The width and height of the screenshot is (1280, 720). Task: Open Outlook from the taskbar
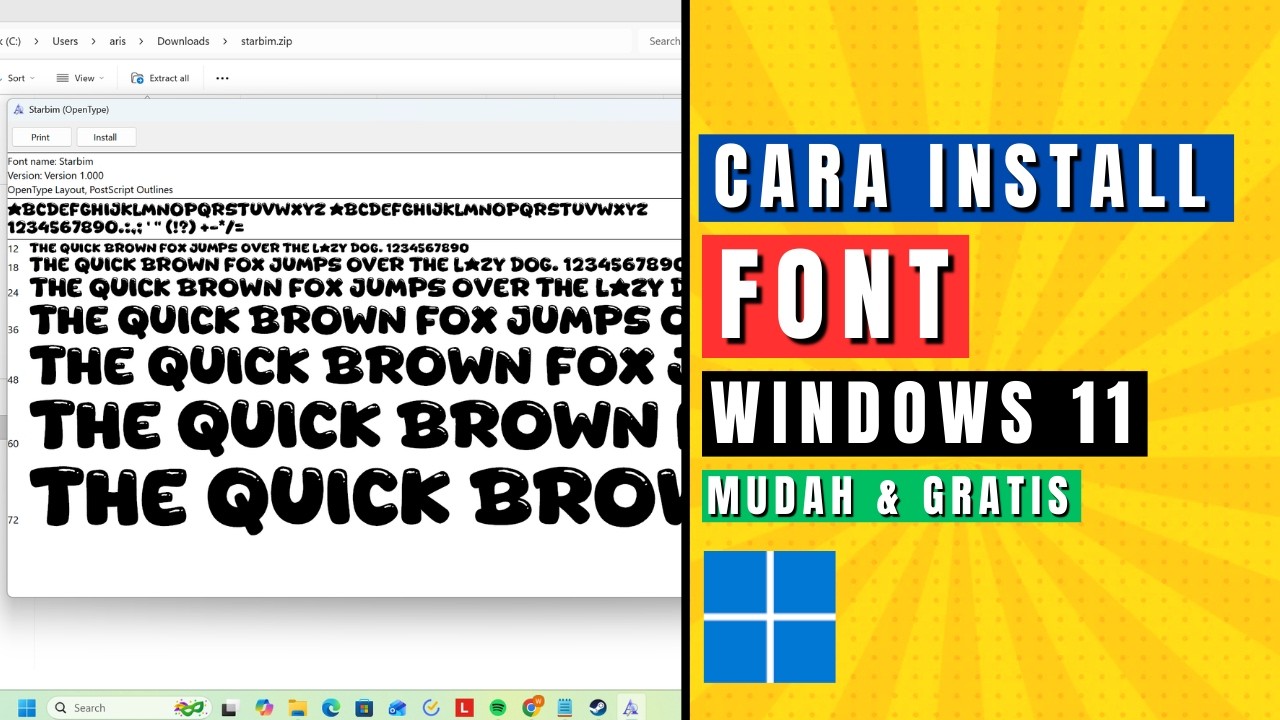(397, 707)
